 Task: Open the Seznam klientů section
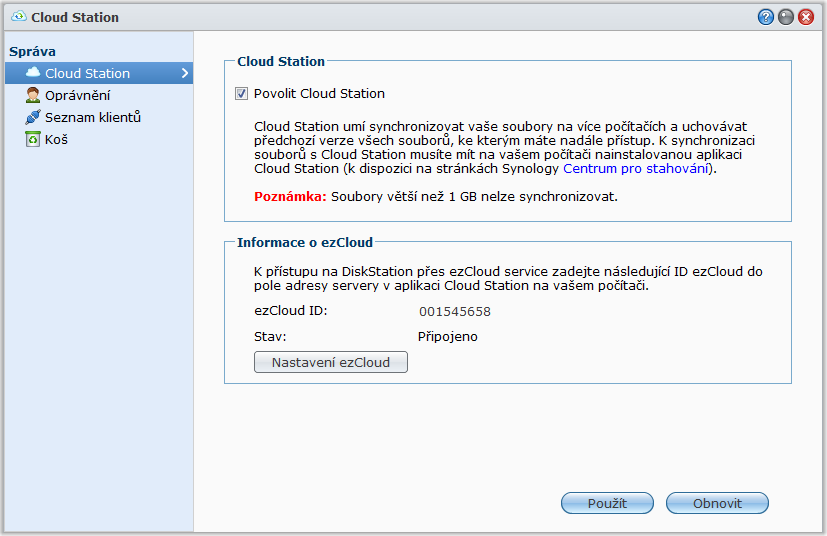93,117
